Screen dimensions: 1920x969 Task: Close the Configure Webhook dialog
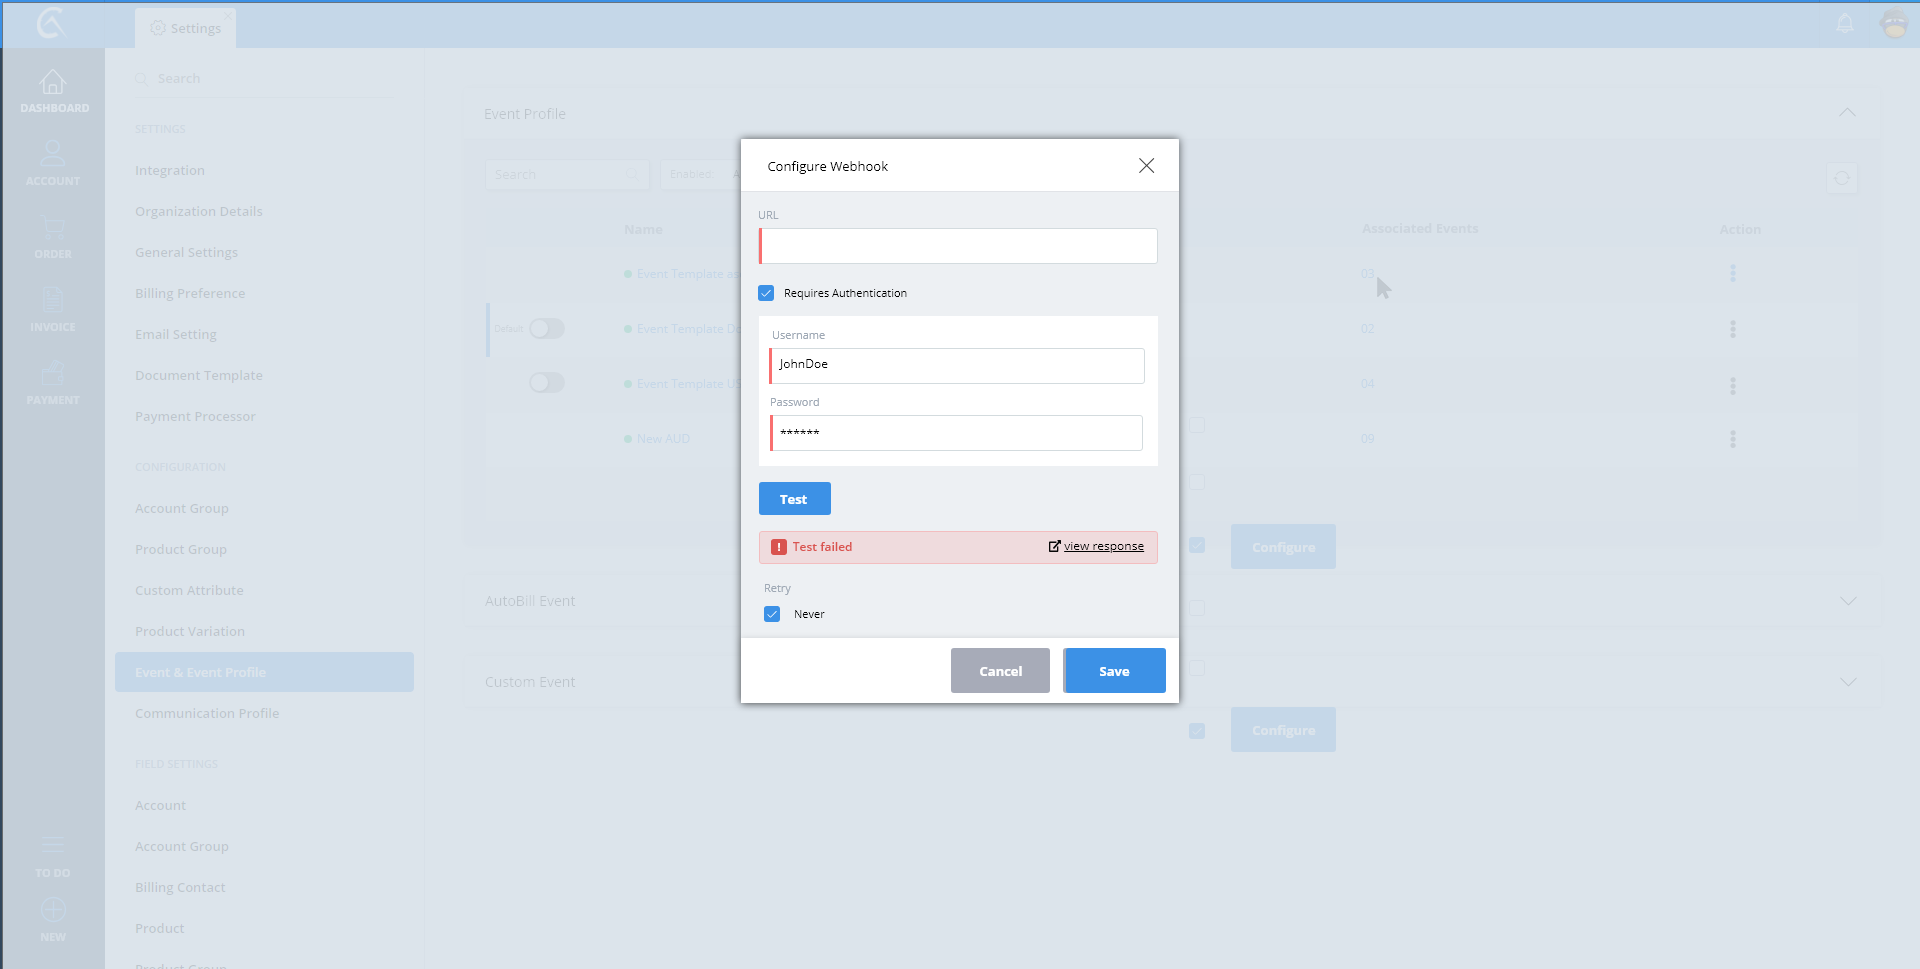[1146, 166]
